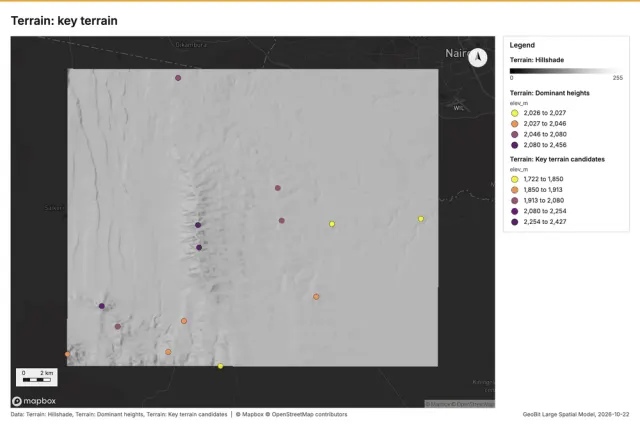Select the orange 2,027 to 2,046 swatch

coord(515,124)
